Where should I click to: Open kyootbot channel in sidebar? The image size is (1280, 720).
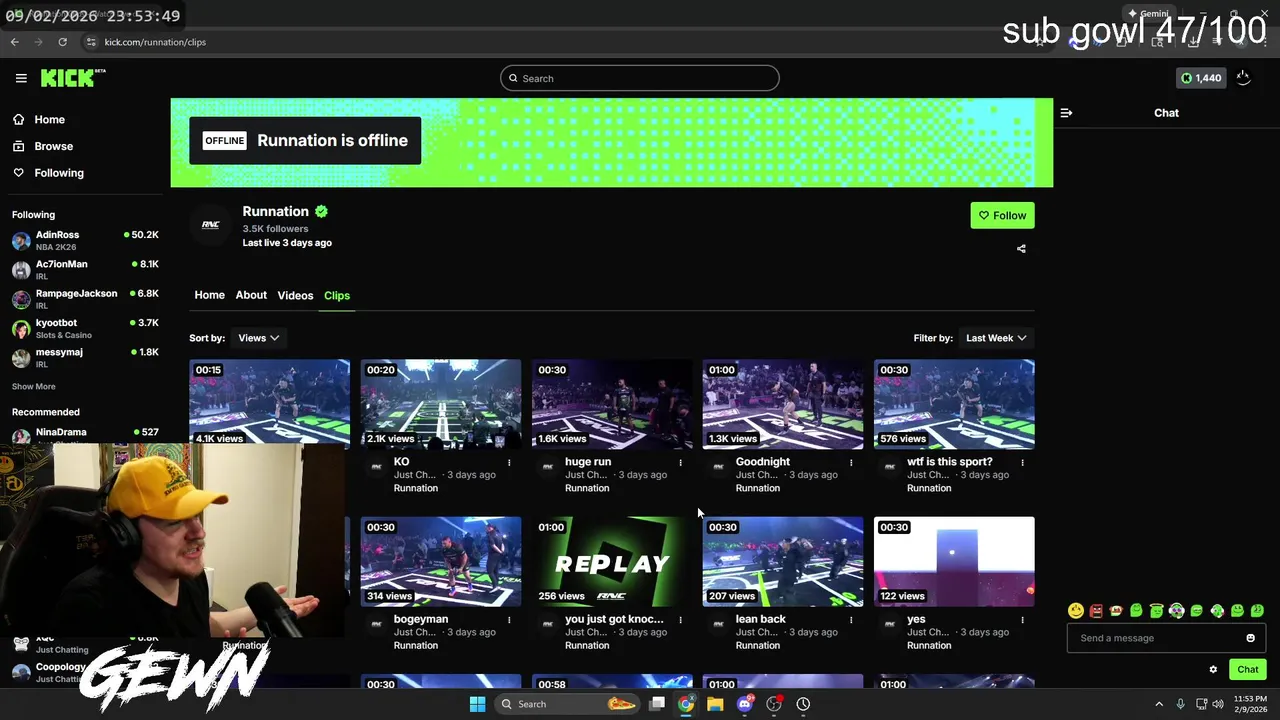(x=85, y=328)
